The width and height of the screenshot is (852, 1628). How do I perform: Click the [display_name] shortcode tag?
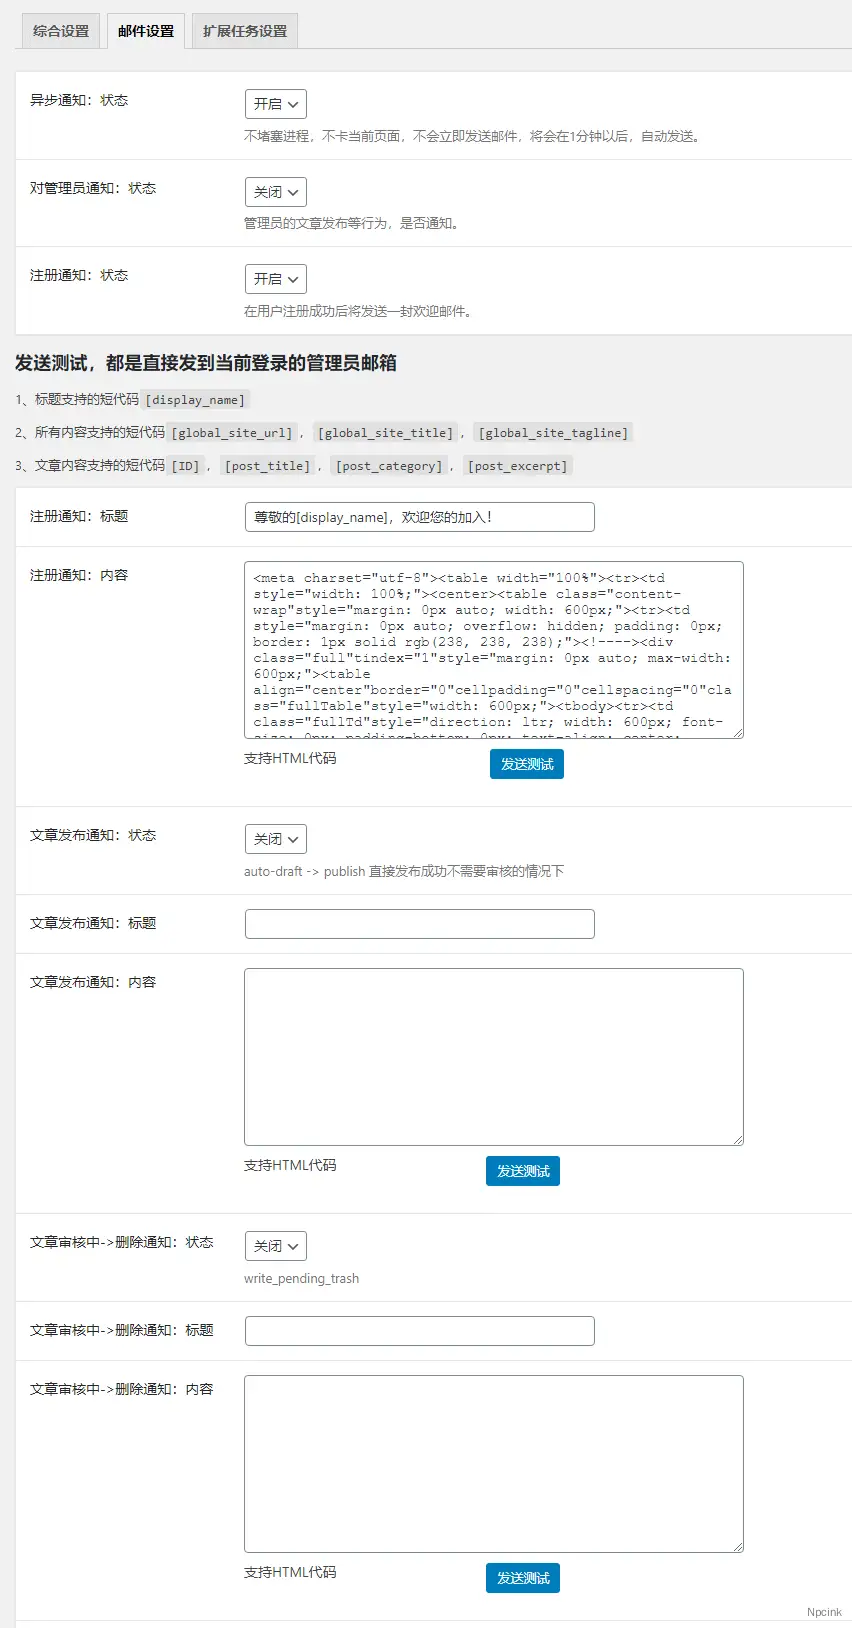[195, 400]
